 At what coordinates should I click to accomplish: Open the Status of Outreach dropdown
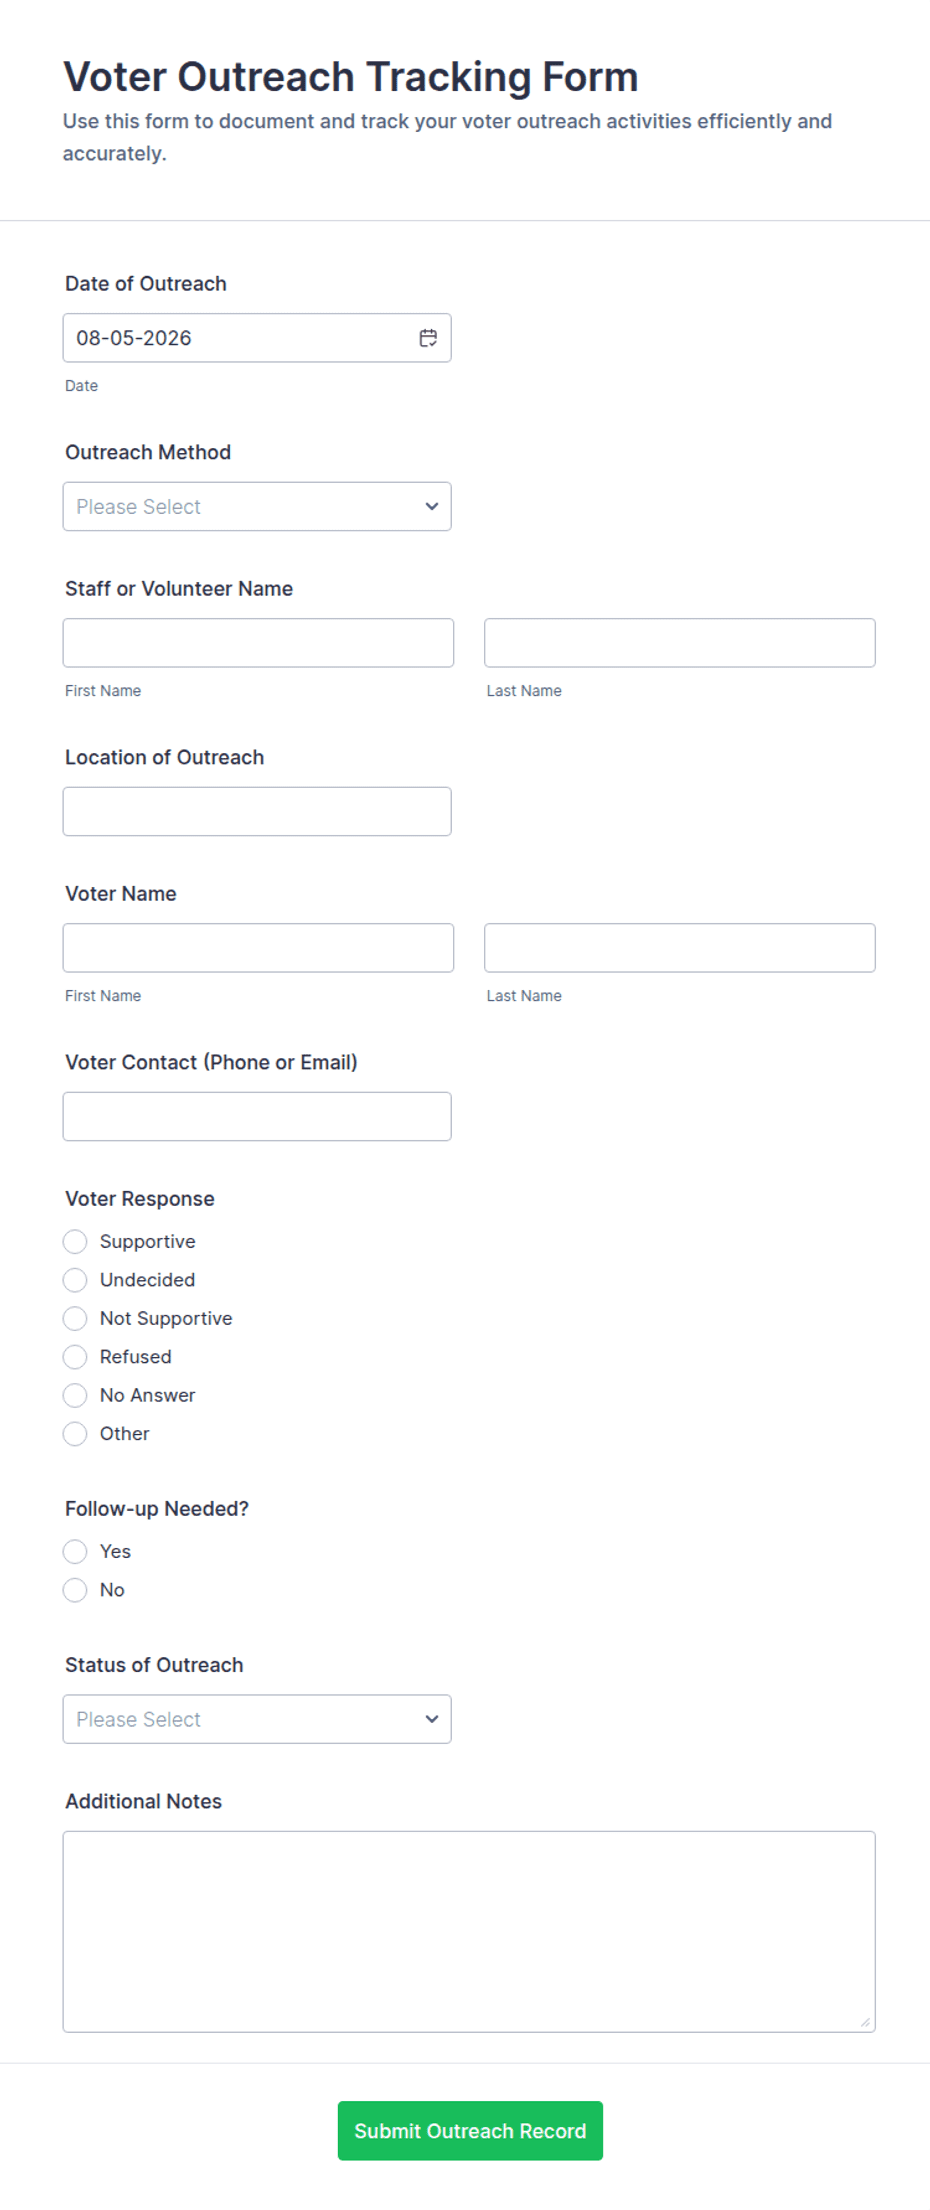pyautogui.click(x=257, y=1719)
